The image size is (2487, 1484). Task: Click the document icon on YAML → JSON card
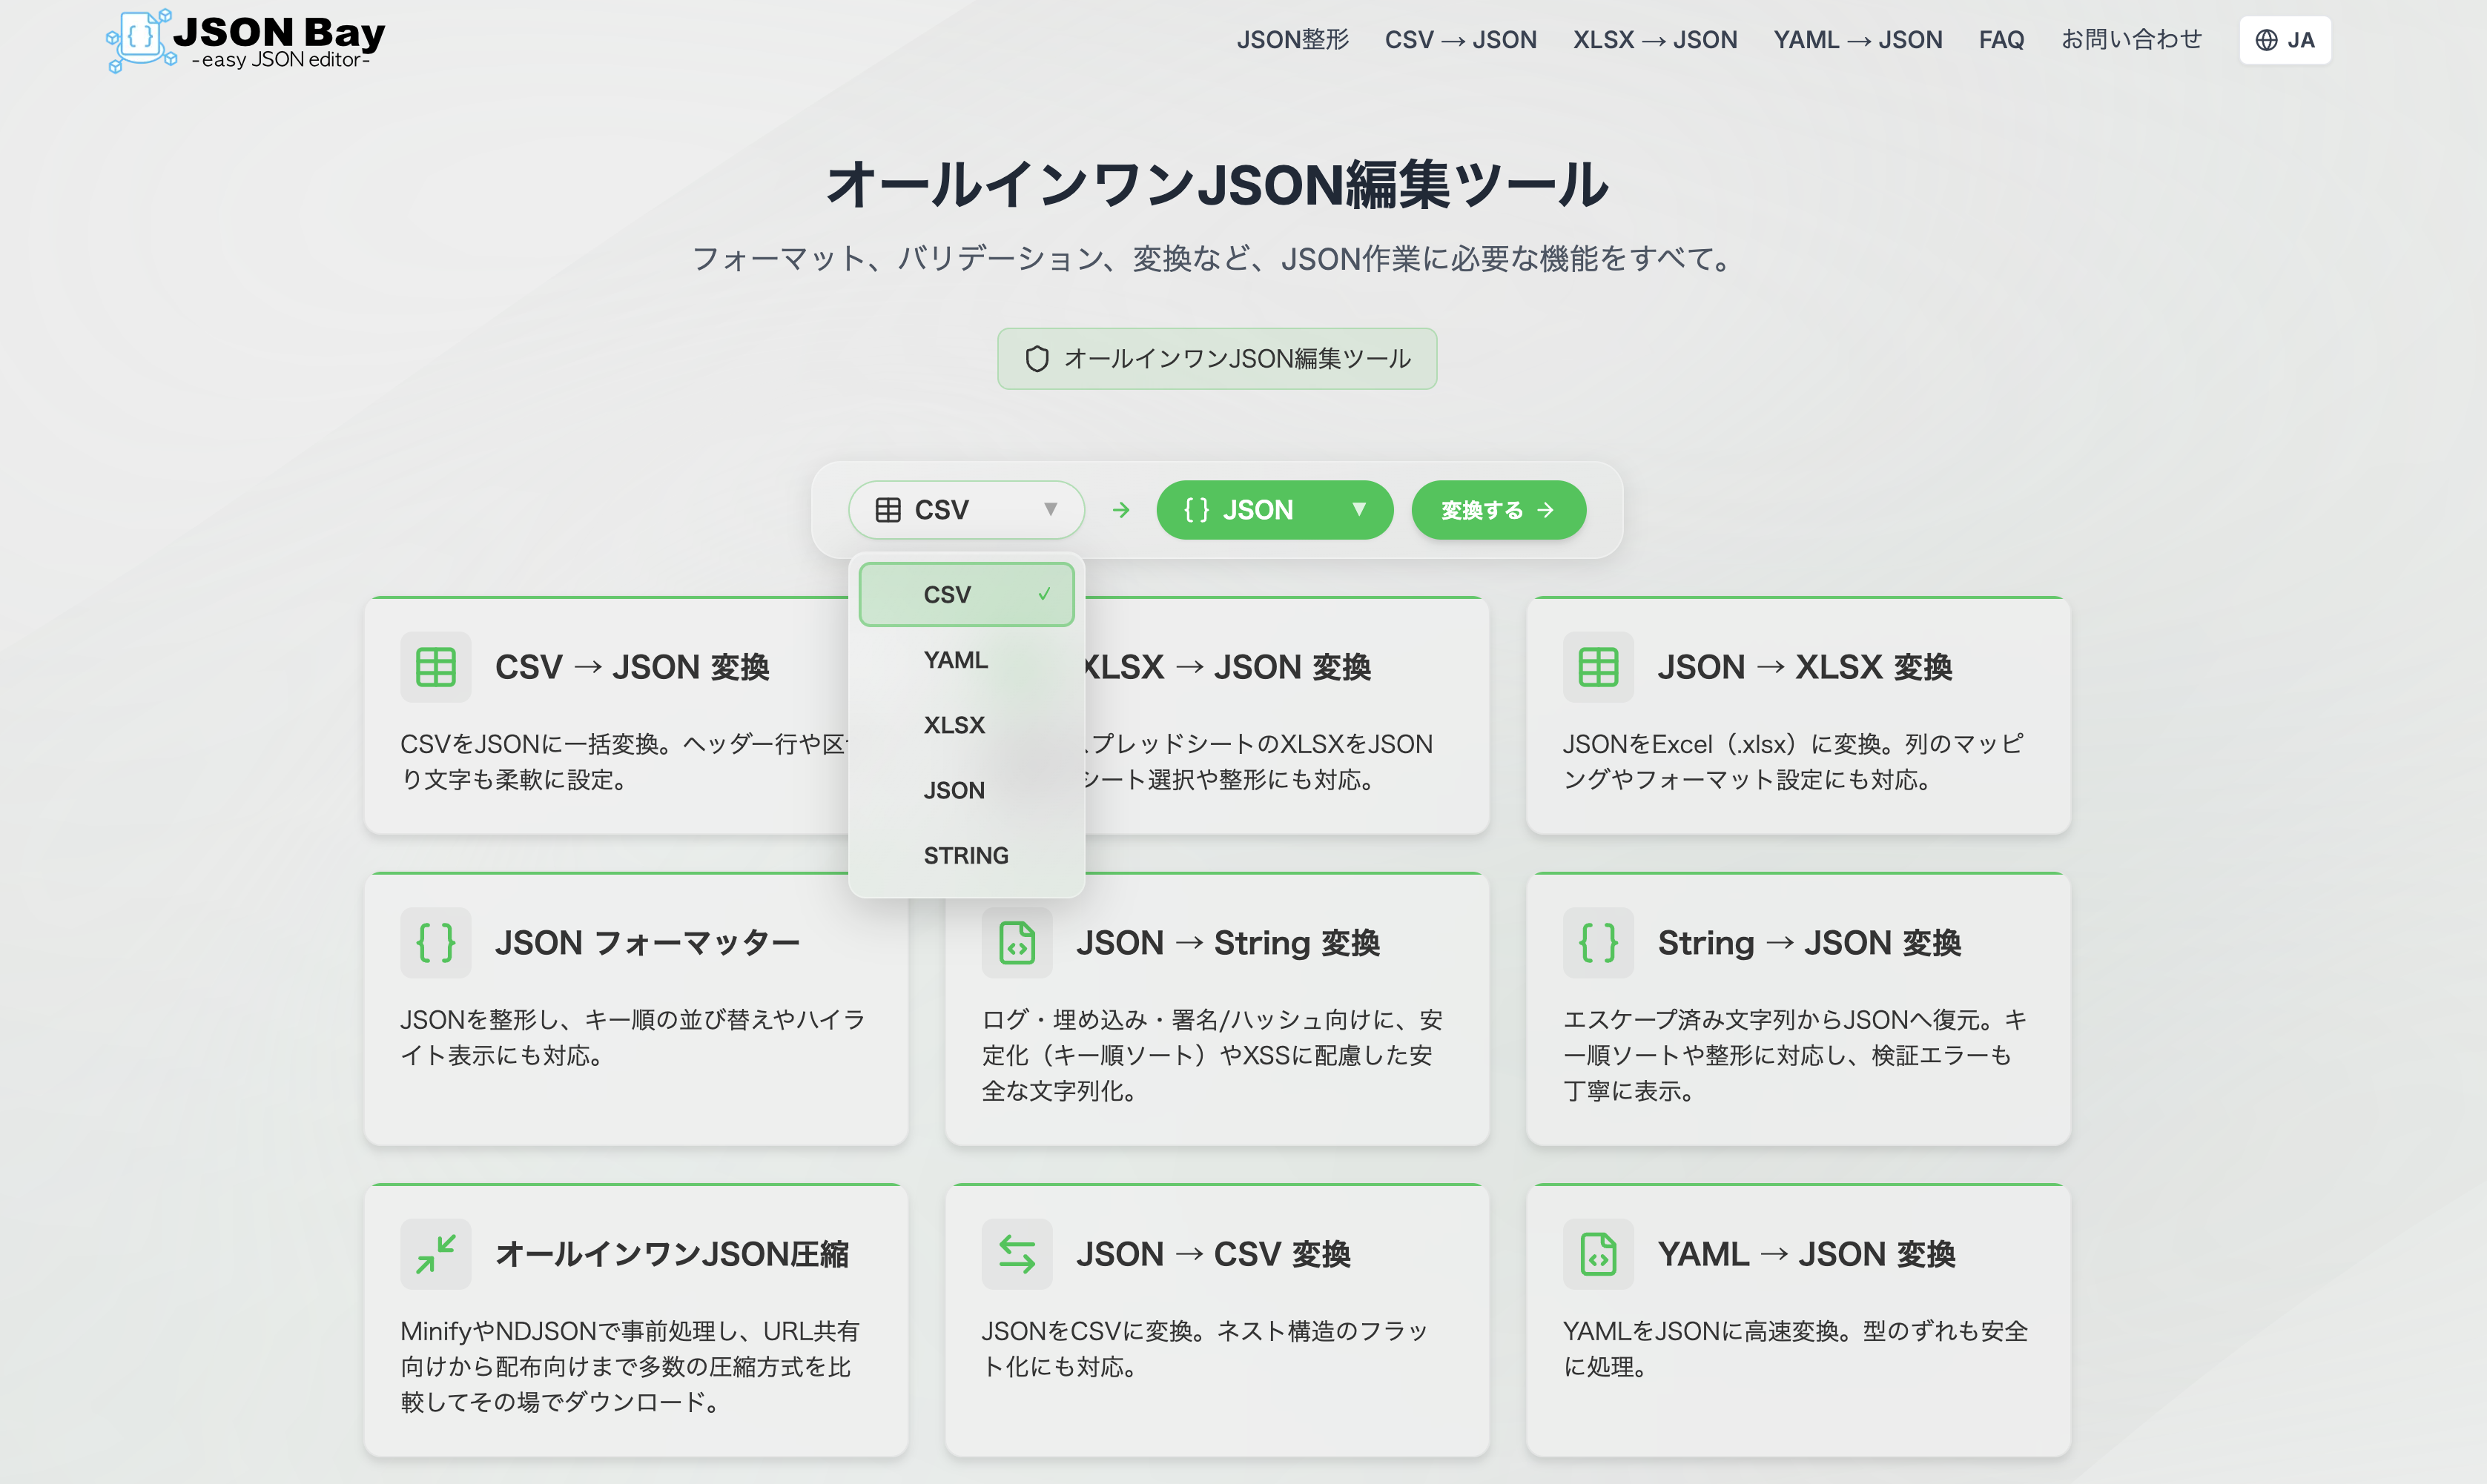(x=1597, y=1253)
